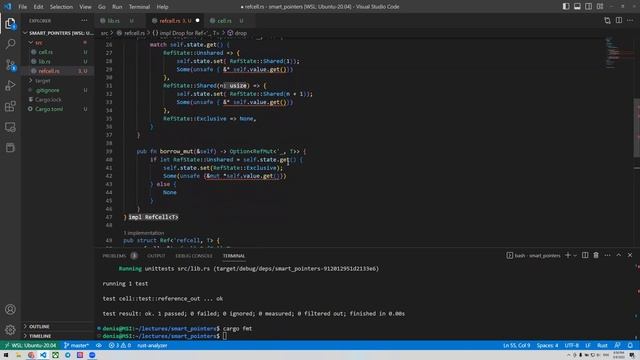
Task: Open the Remote Explorer view
Action: (x=10, y=127)
